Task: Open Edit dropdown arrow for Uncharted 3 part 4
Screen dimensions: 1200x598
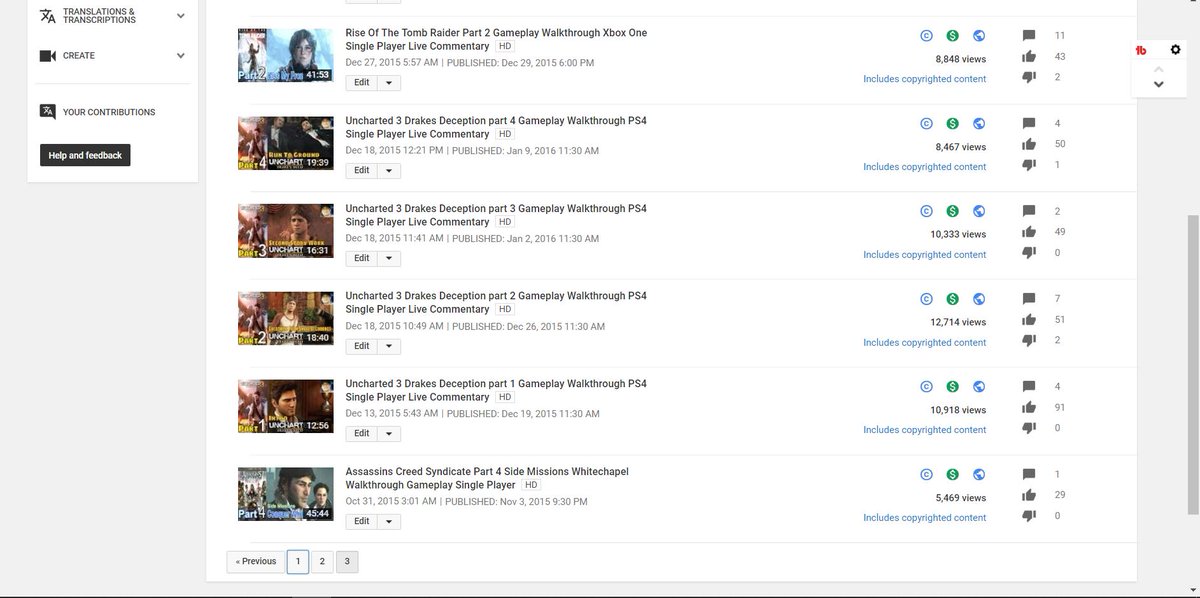Action: click(x=389, y=171)
